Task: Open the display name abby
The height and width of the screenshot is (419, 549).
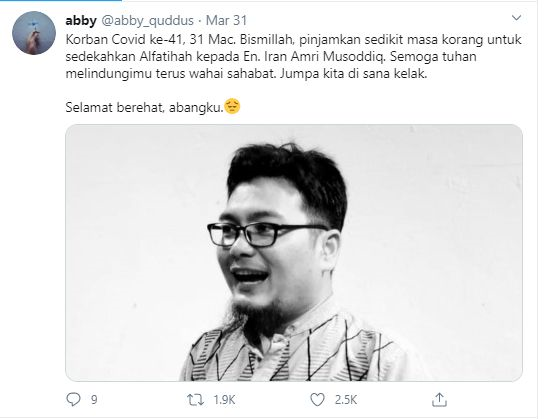Action: coord(81,21)
